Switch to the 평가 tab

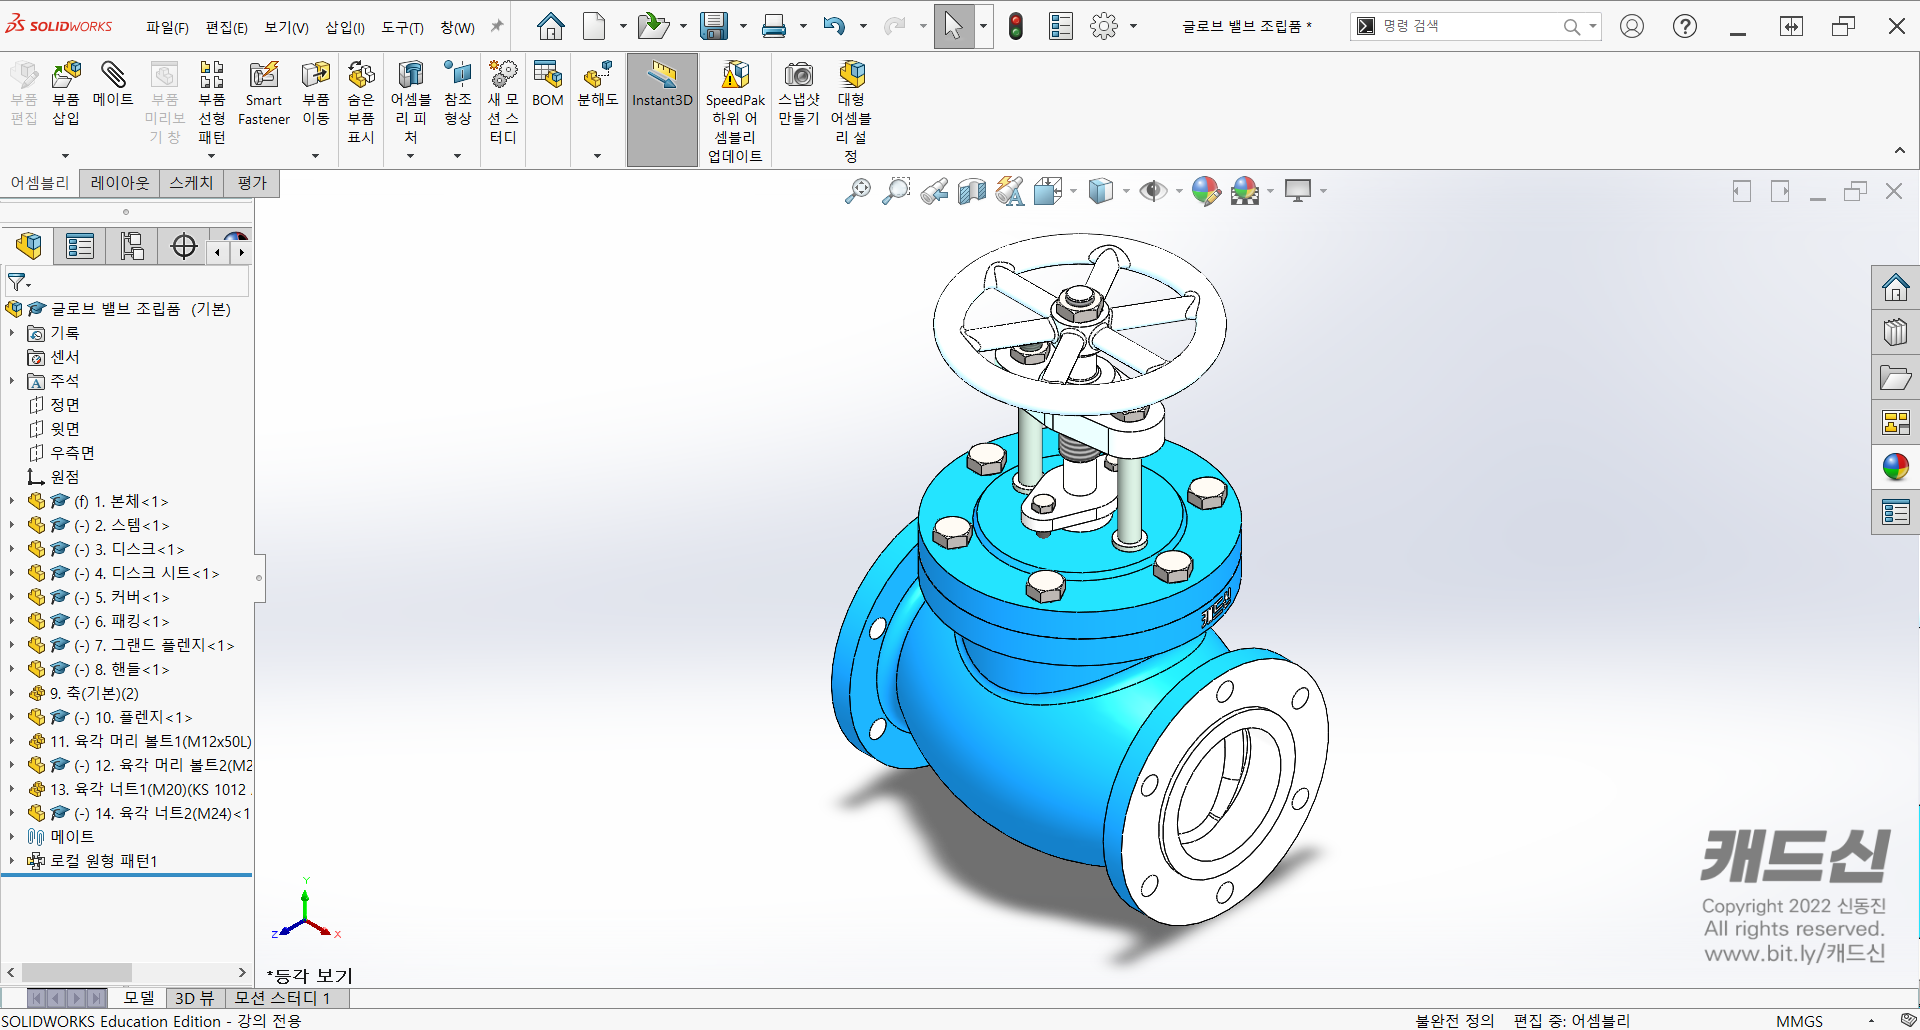coord(252,183)
